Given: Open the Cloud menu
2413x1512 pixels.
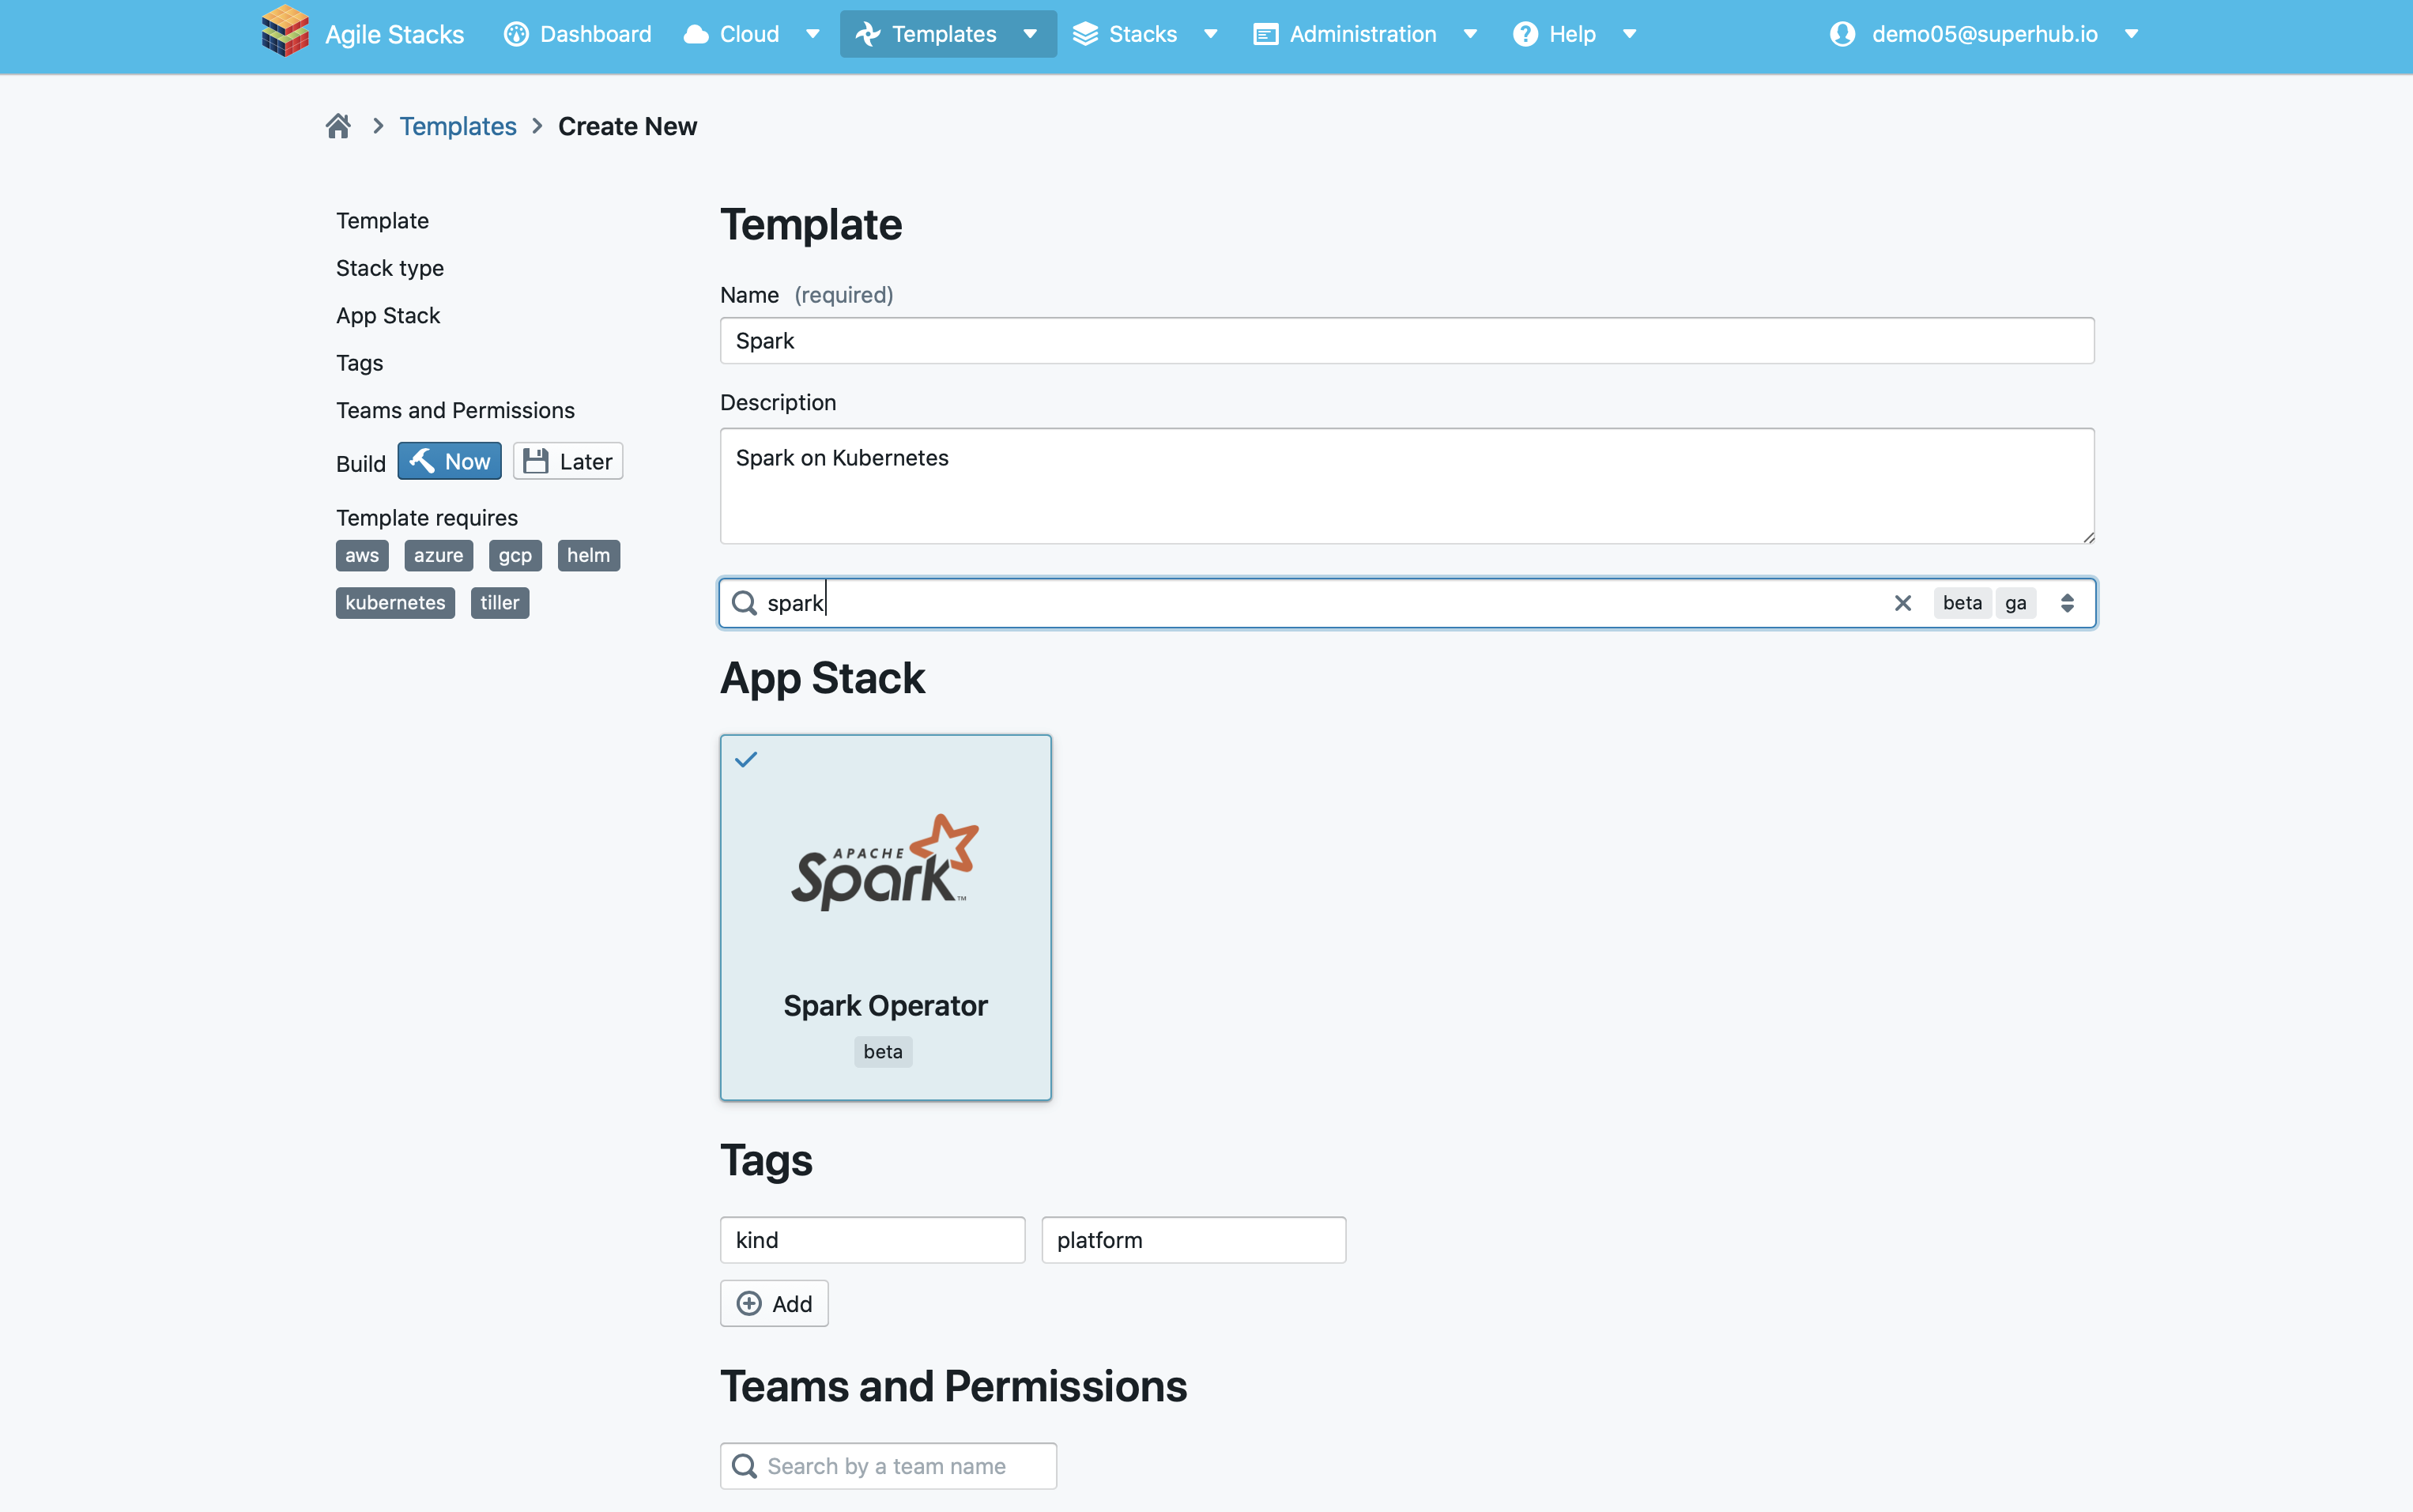Looking at the screenshot, I should click(x=751, y=34).
